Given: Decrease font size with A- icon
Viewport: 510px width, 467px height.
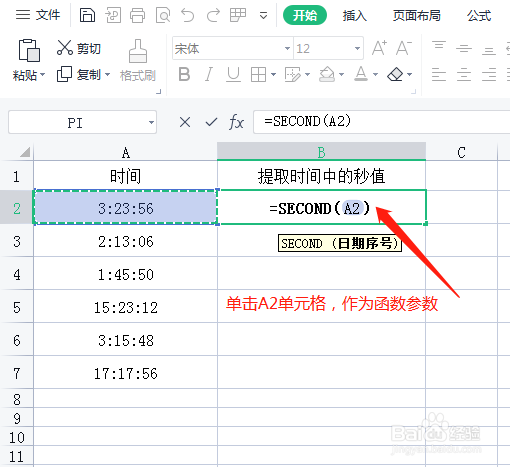Looking at the screenshot, I should coord(404,48).
